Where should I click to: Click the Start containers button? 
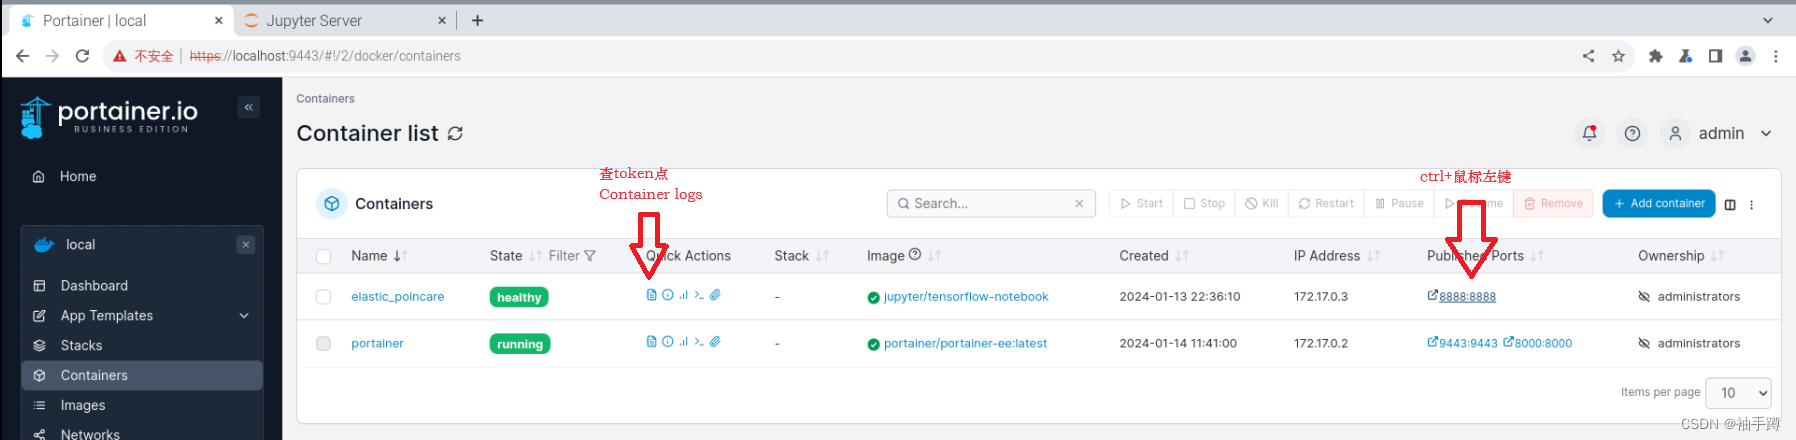click(1141, 204)
